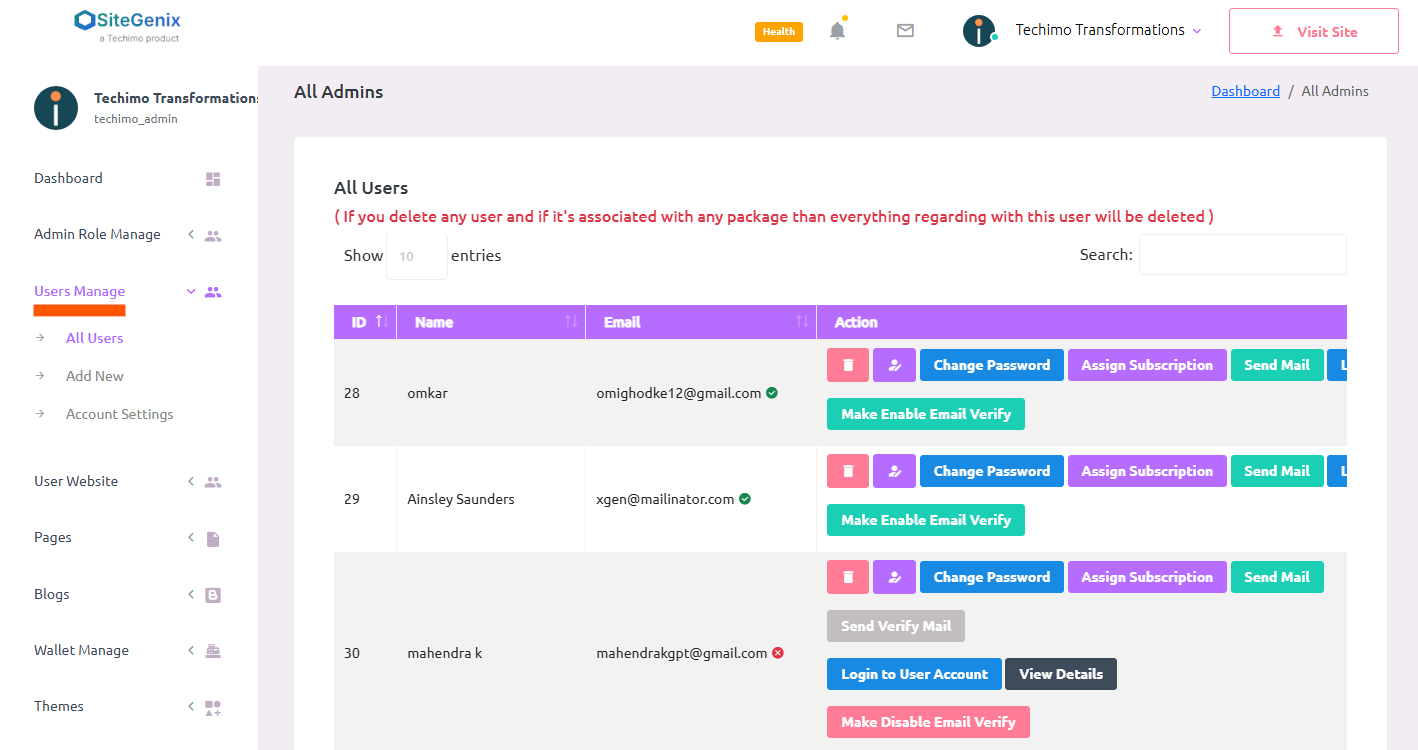The image size is (1418, 750).
Task: Click the edit user icon for omkar
Action: [x=894, y=365]
